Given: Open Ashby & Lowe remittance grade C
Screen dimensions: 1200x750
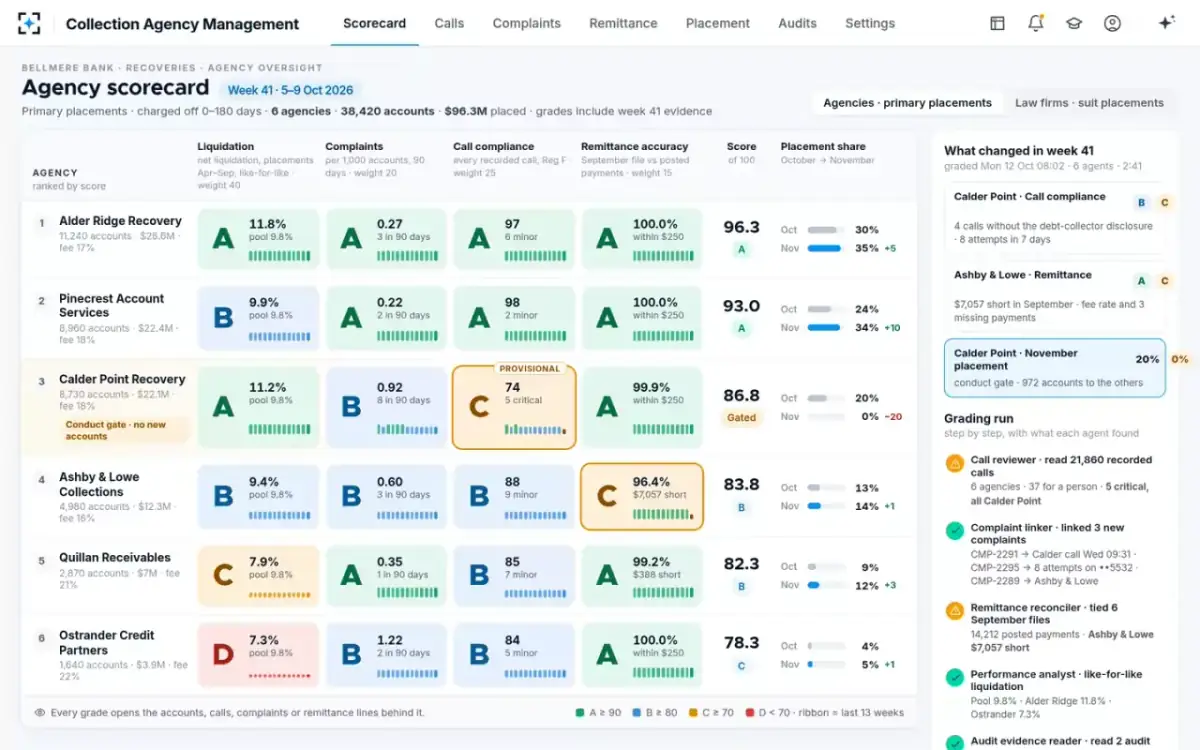Looking at the screenshot, I should tap(642, 496).
